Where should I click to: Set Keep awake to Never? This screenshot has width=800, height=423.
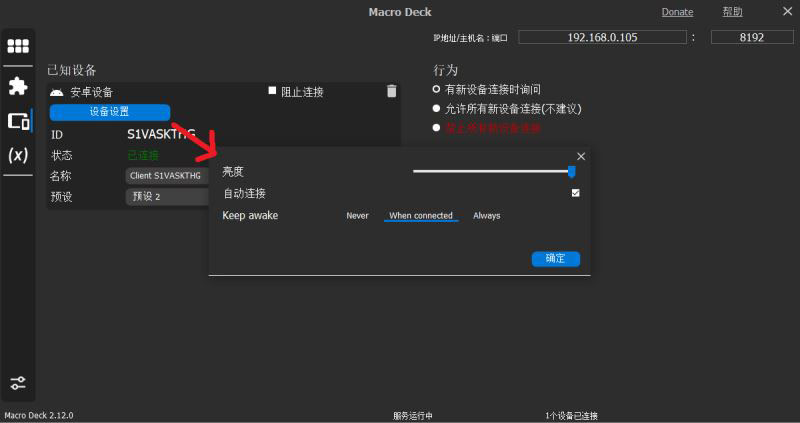click(x=357, y=216)
